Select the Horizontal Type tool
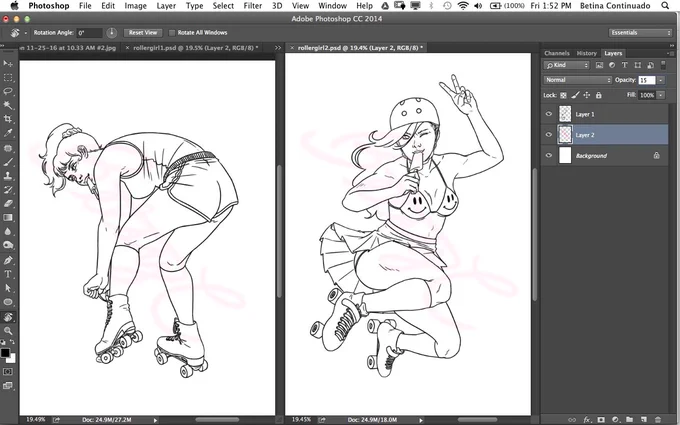The width and height of the screenshot is (680, 425). (8, 275)
